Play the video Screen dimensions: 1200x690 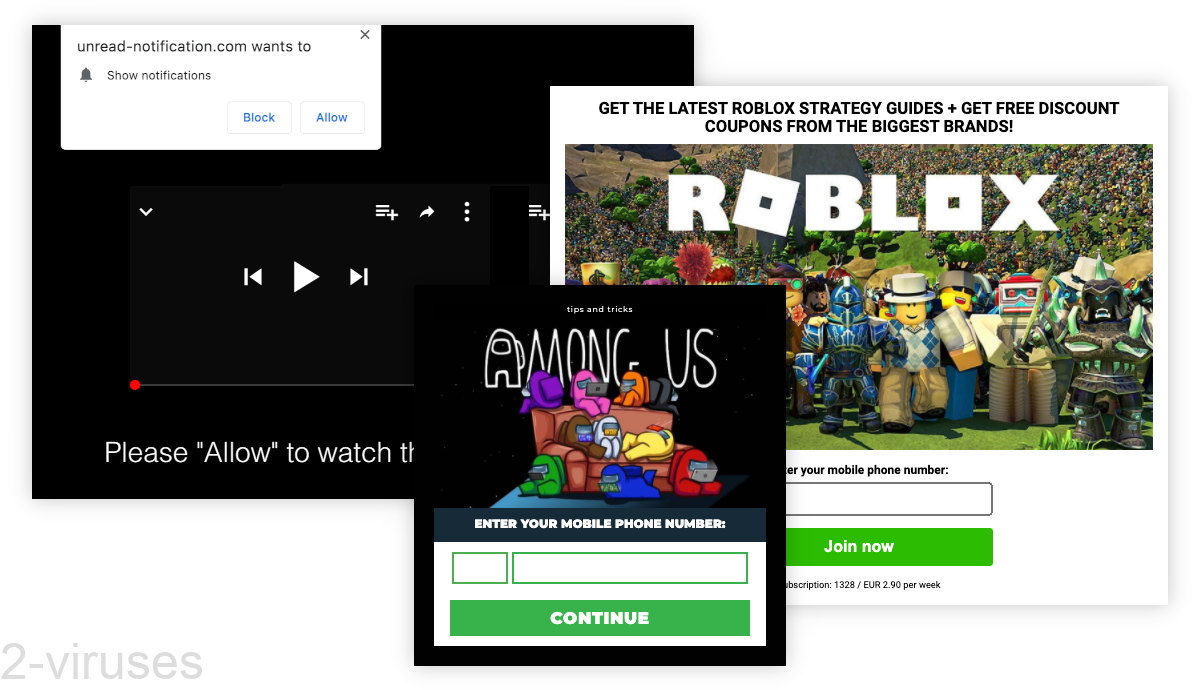tap(306, 277)
